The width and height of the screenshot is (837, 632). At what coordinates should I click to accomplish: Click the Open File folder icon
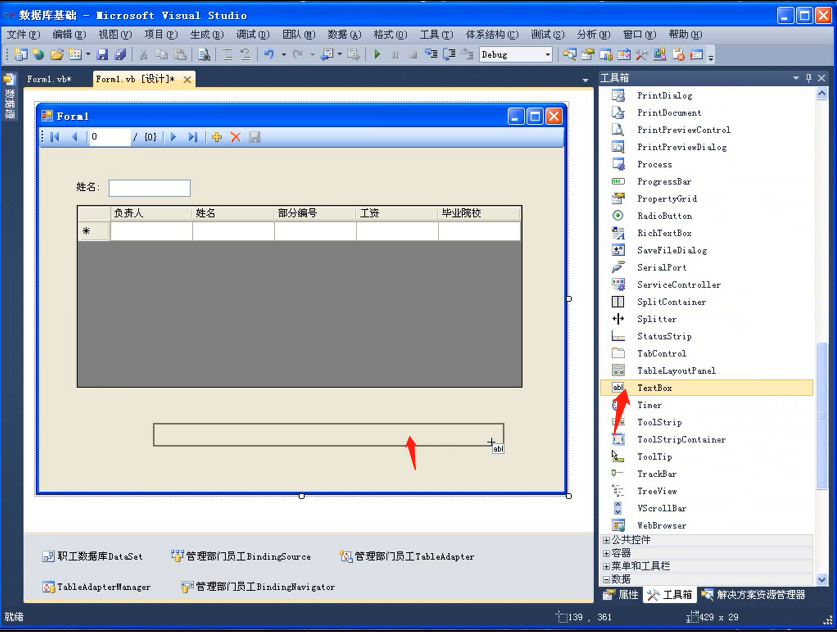click(57, 54)
